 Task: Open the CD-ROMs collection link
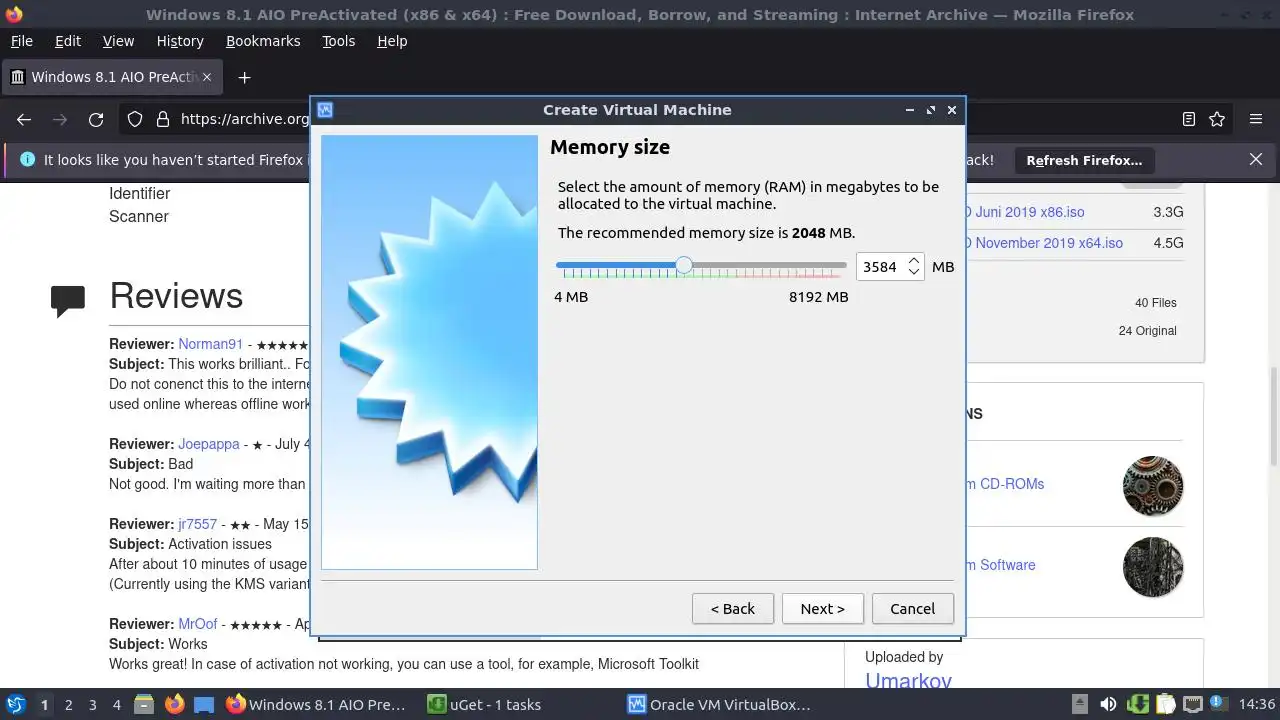tap(1005, 484)
